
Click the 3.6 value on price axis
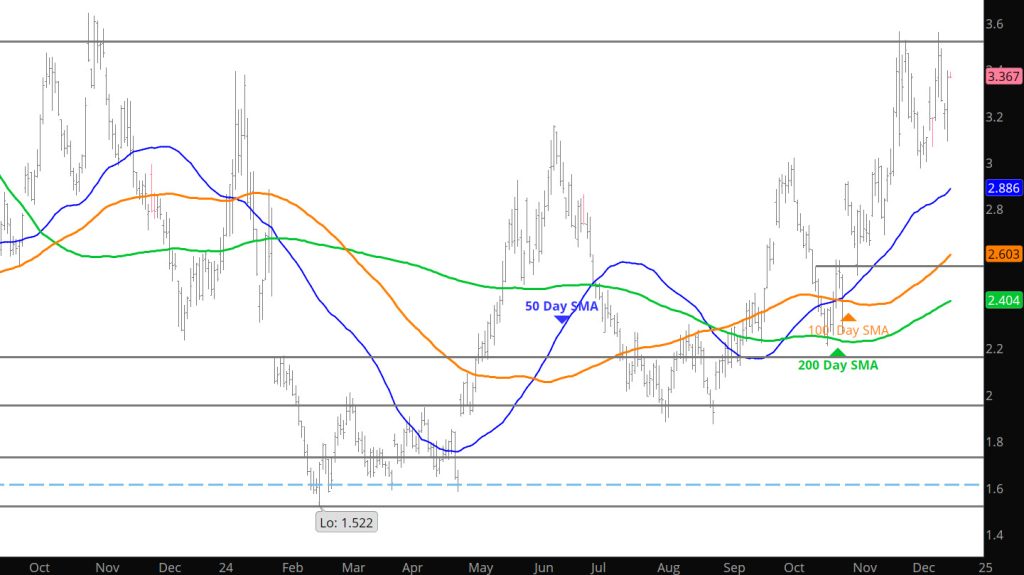point(995,24)
